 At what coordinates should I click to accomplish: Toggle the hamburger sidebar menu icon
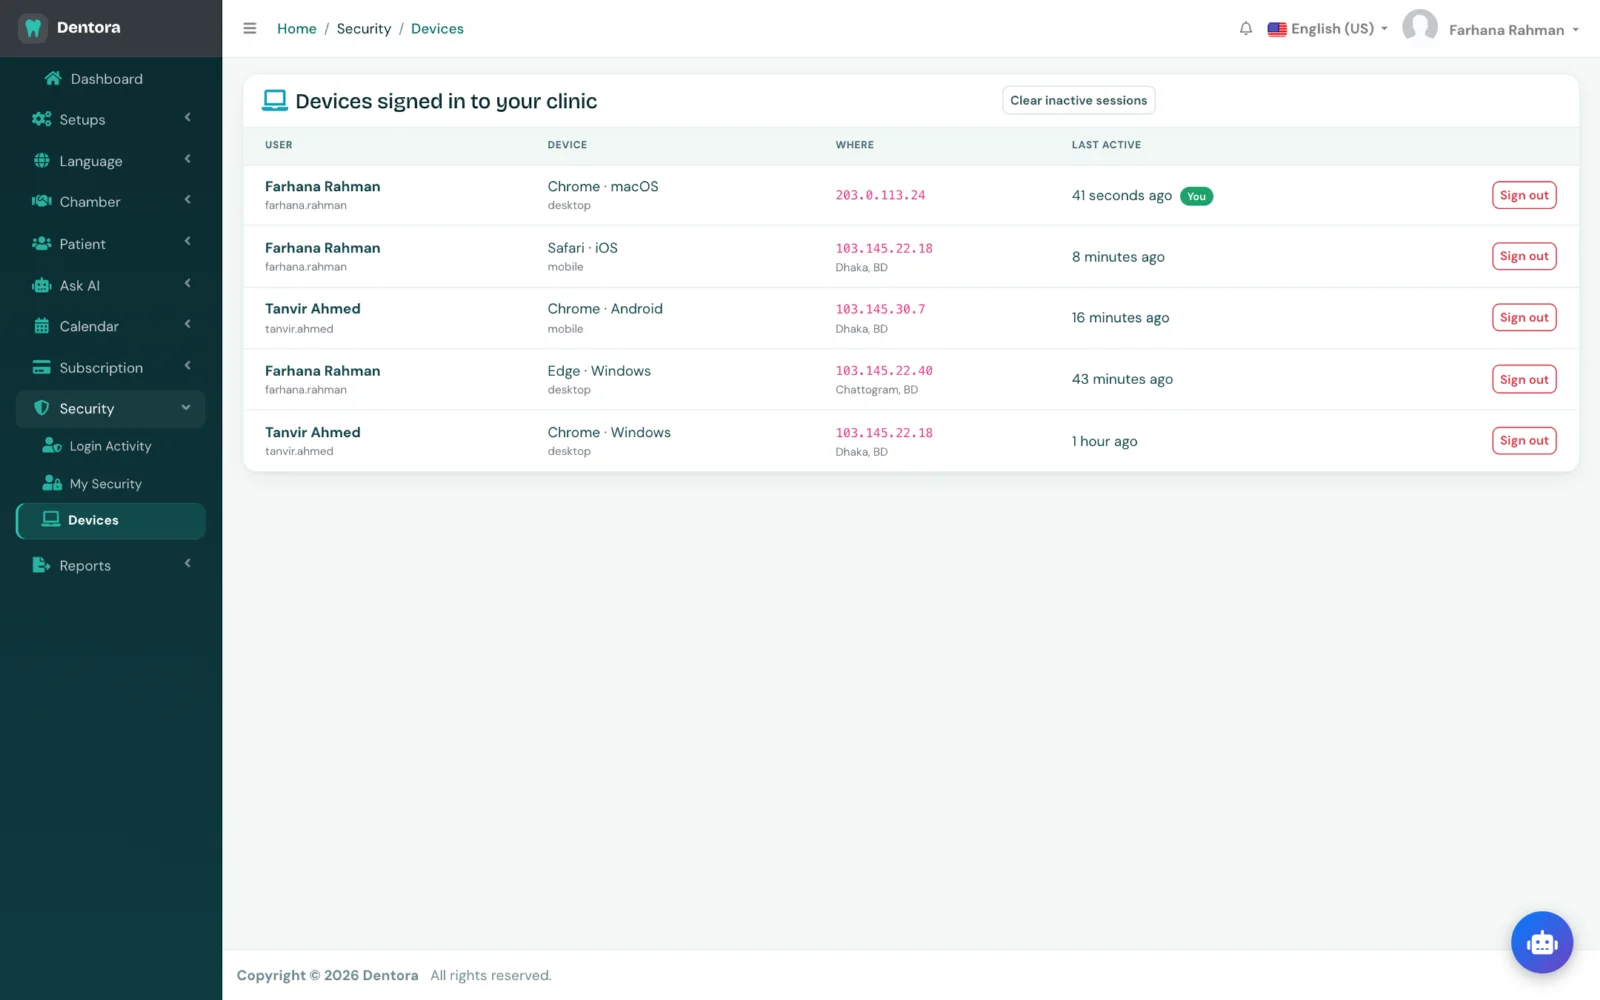click(250, 28)
